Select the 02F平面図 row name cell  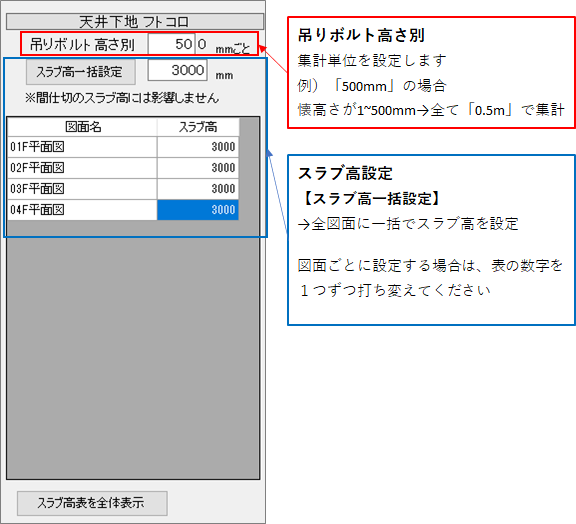point(82,168)
